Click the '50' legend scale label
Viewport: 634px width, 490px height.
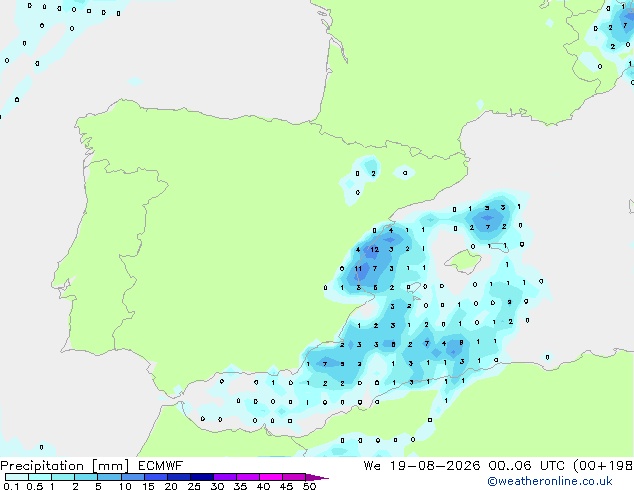pos(310,486)
